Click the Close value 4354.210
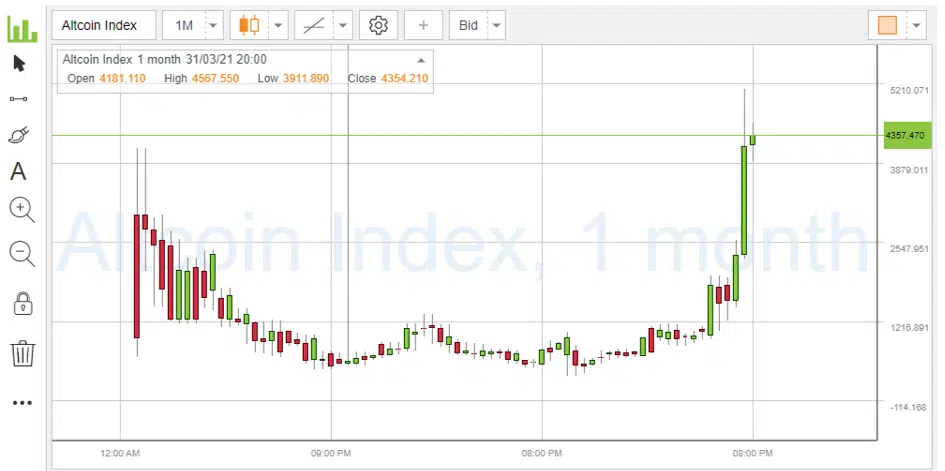This screenshot has height=471, width=945. pos(404,78)
